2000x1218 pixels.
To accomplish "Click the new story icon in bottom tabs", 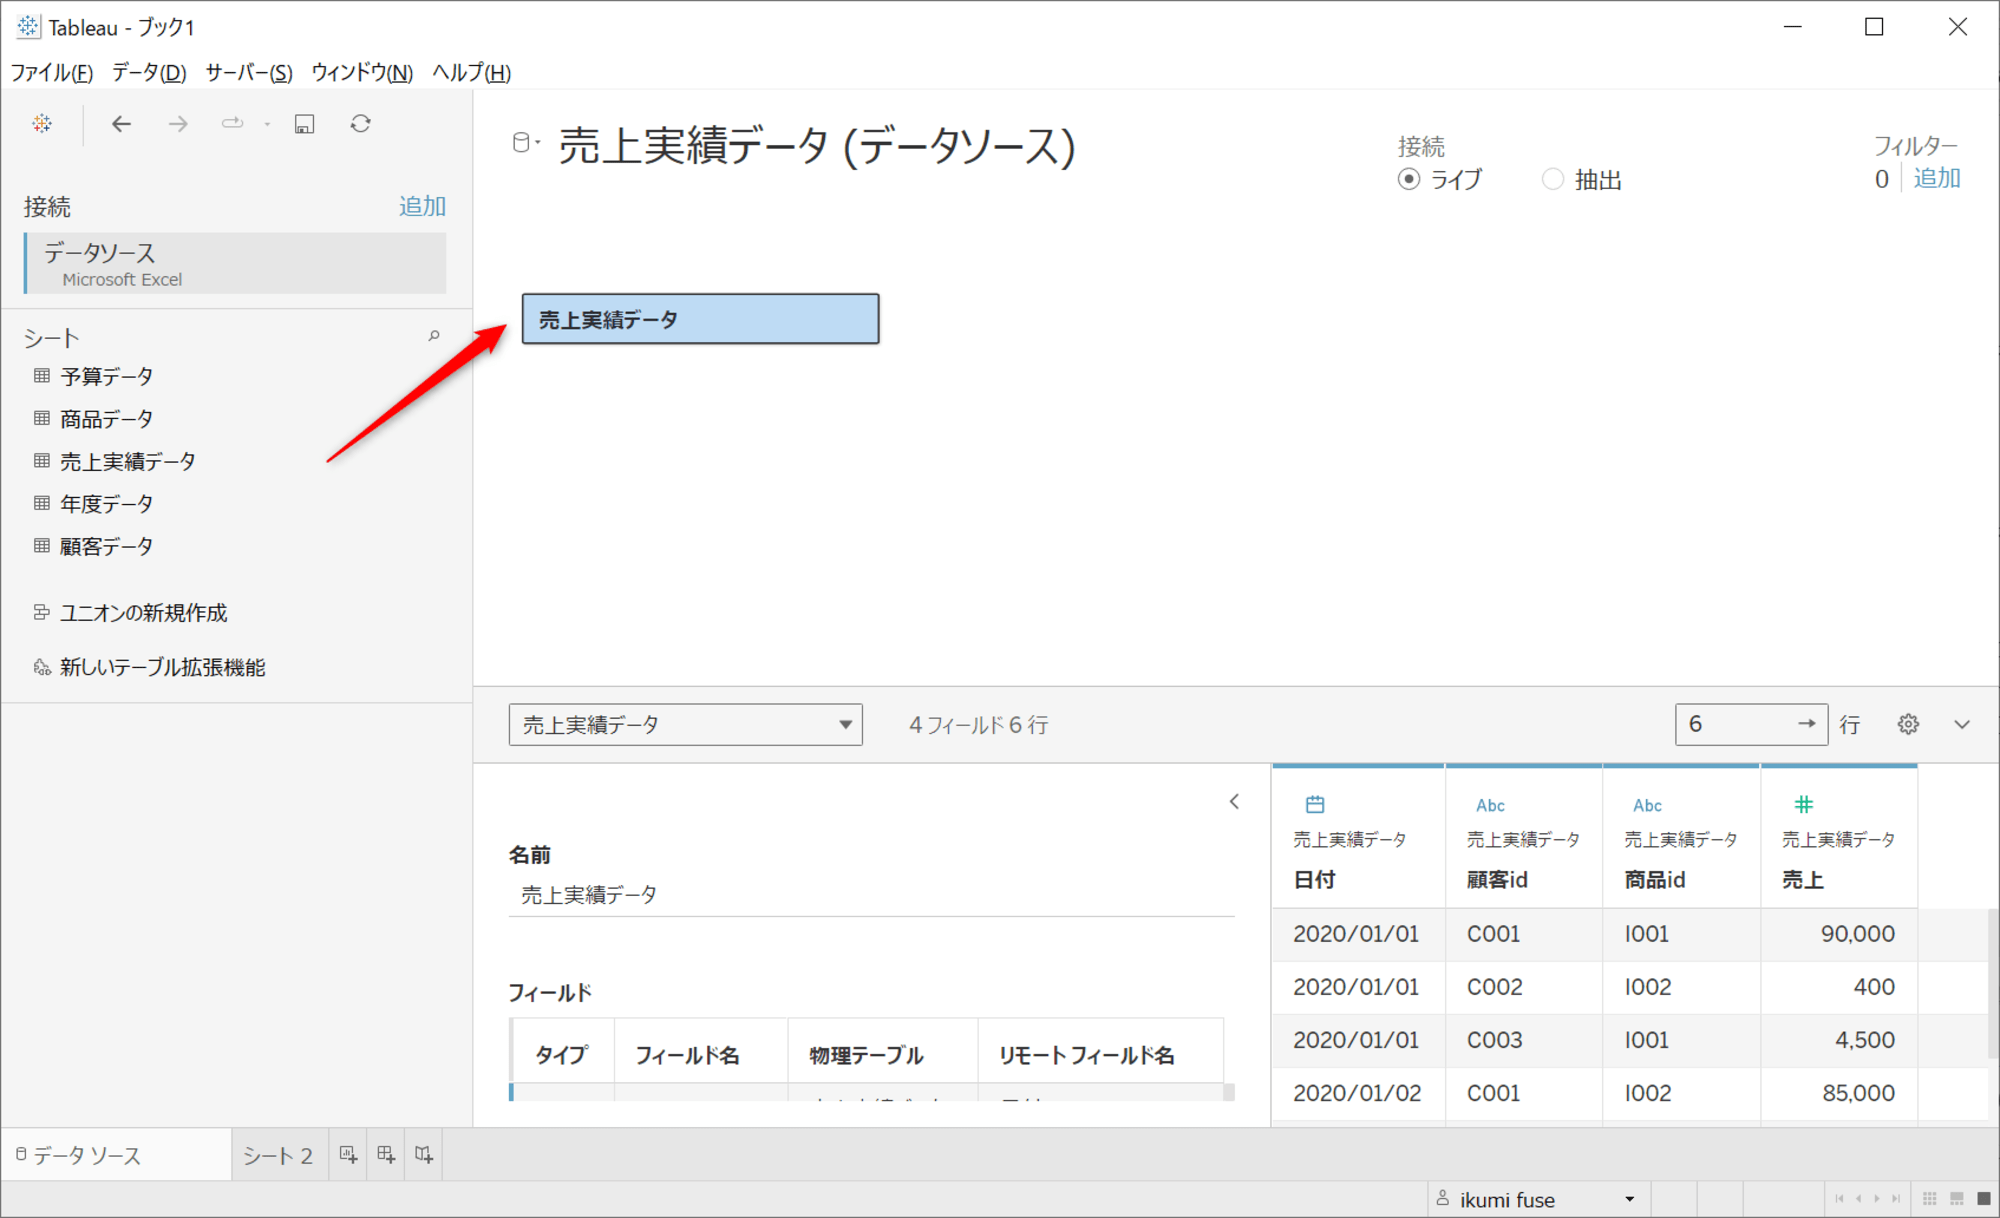I will (424, 1155).
